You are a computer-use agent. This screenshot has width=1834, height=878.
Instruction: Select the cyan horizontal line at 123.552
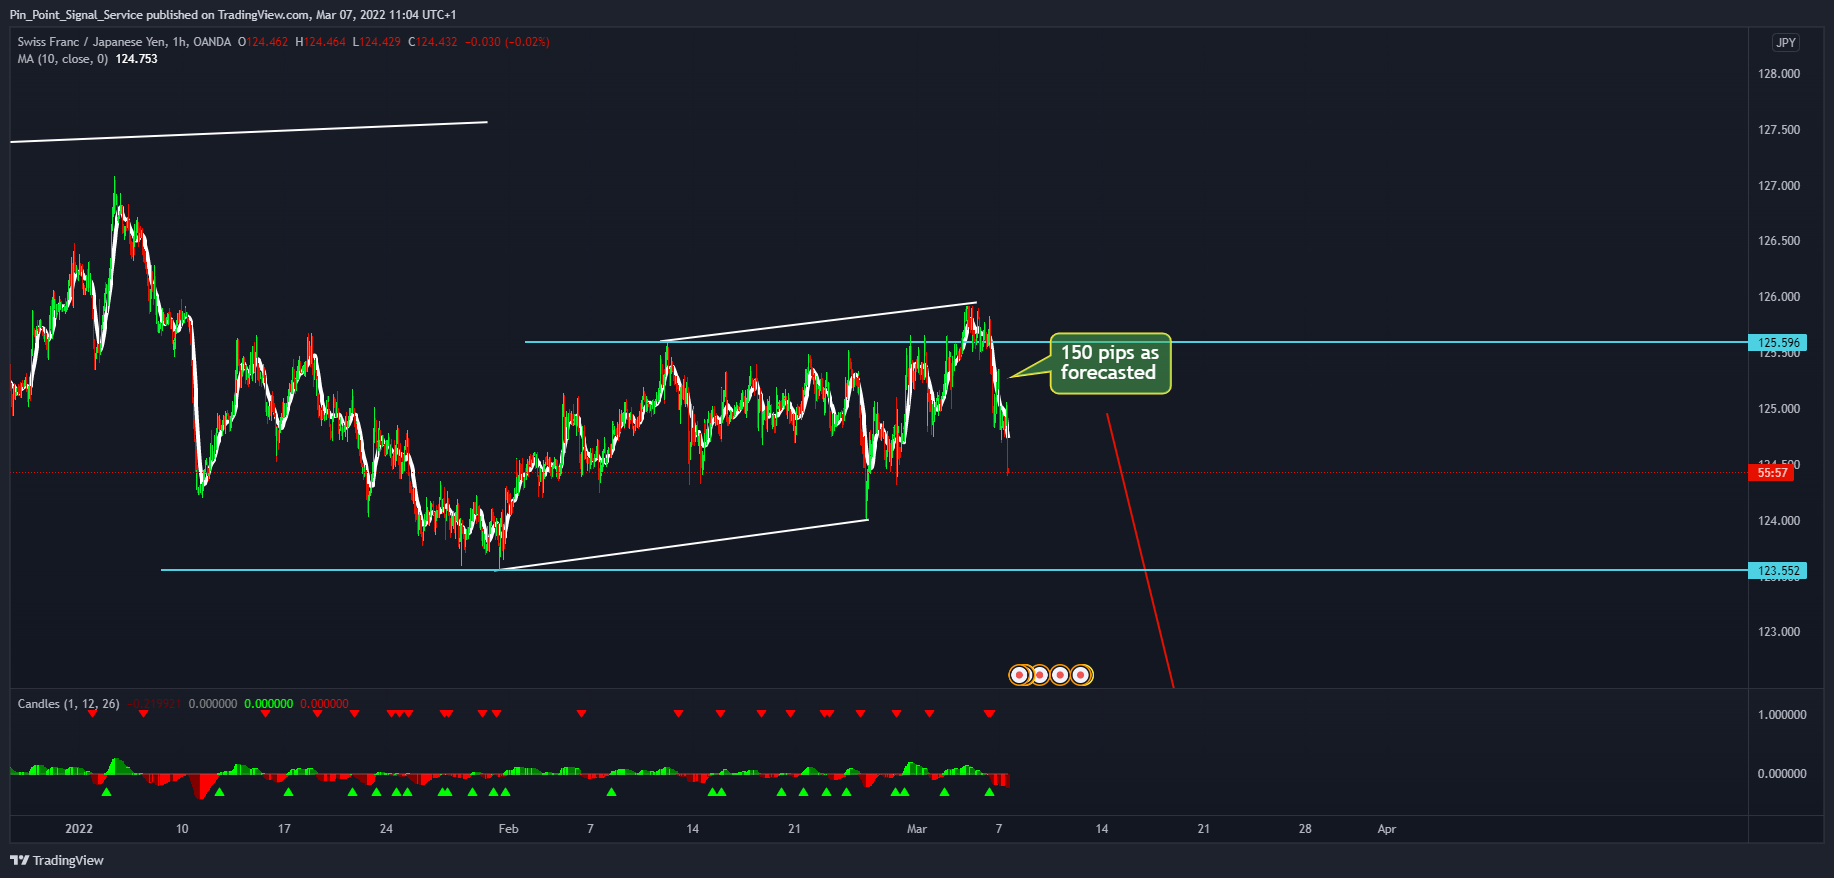(953, 570)
